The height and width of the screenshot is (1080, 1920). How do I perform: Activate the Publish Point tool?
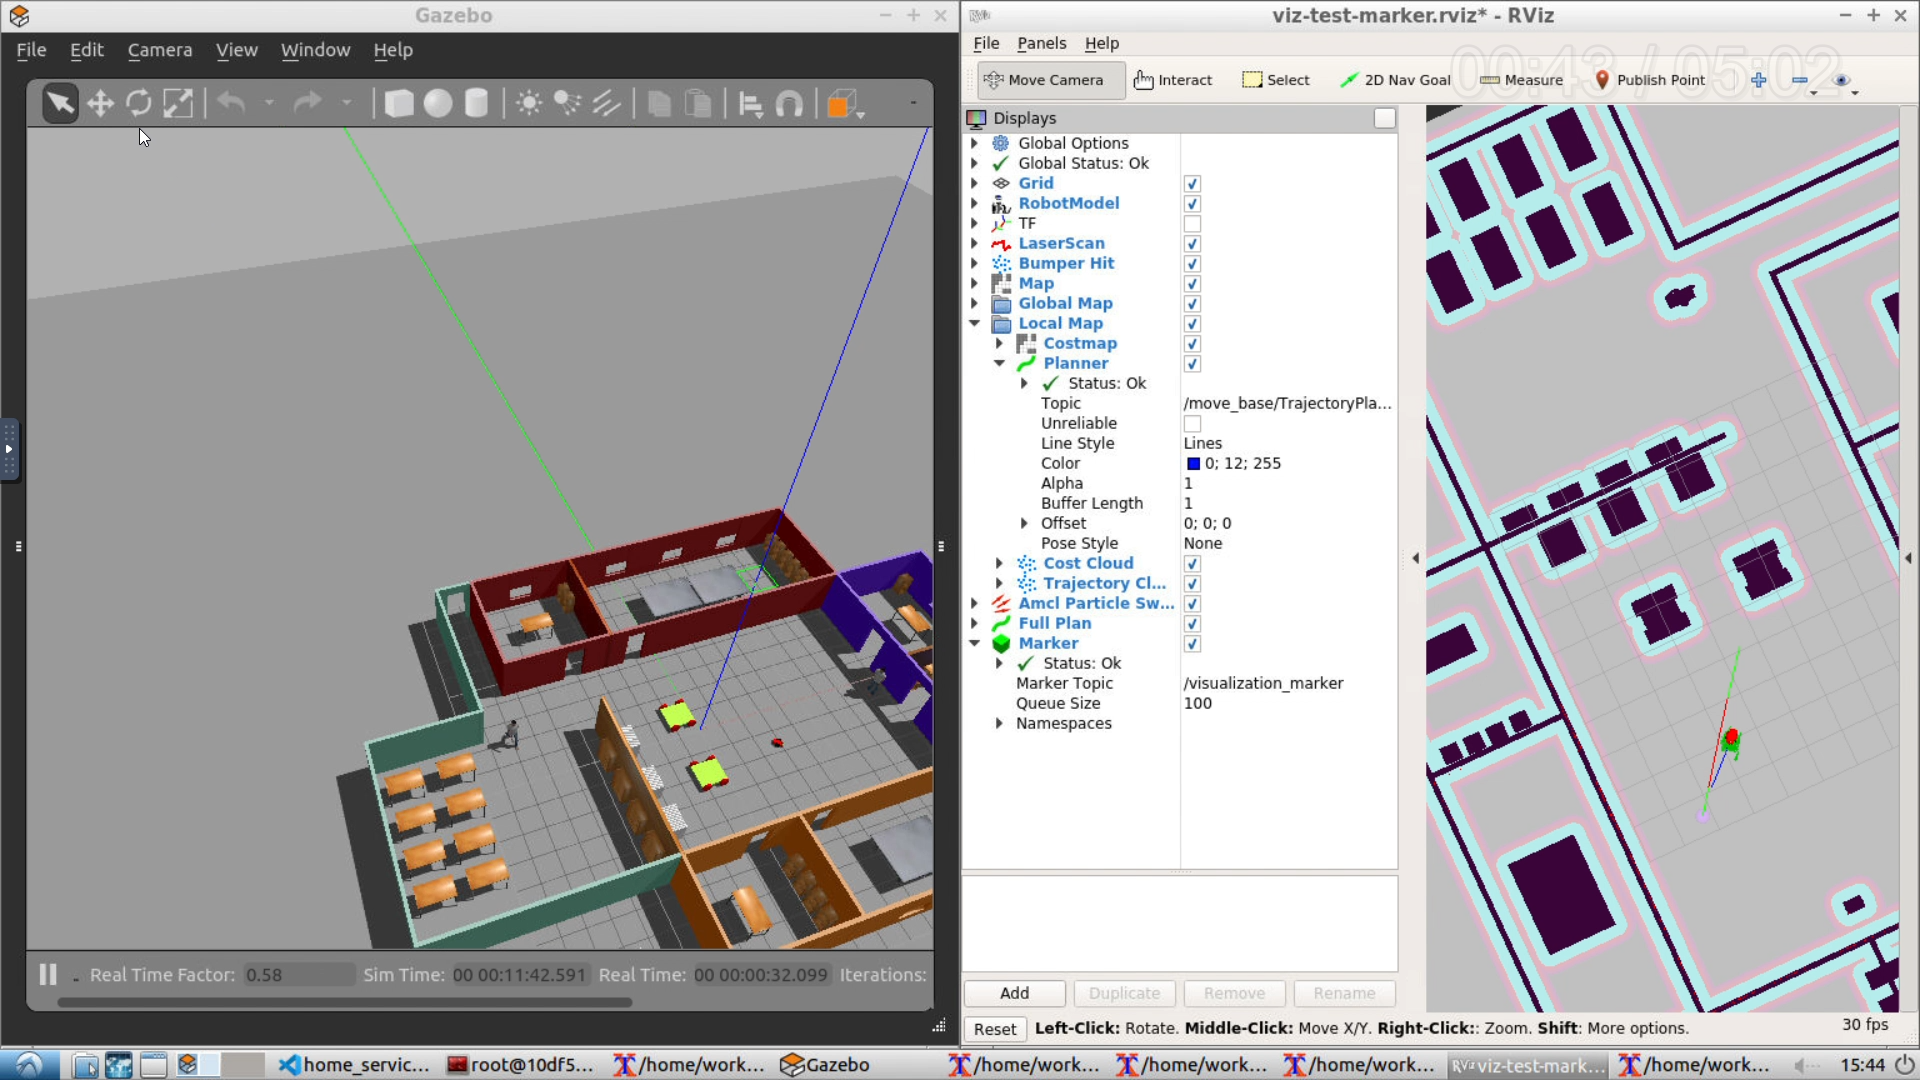pos(1649,80)
